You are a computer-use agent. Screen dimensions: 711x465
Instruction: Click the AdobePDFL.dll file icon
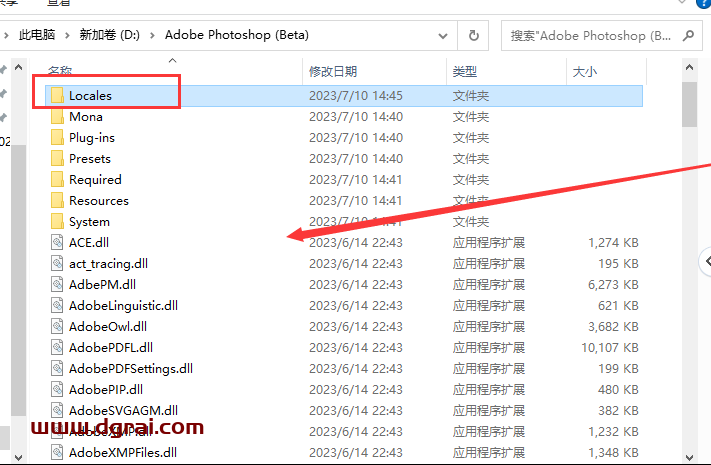click(x=57, y=348)
